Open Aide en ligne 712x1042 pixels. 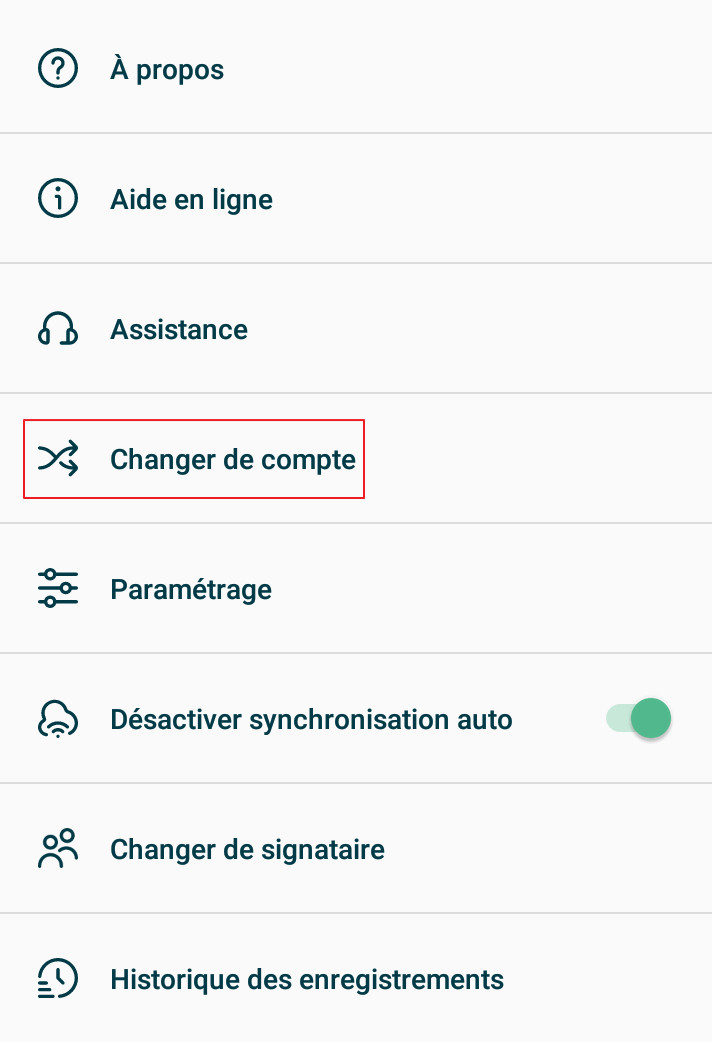191,200
